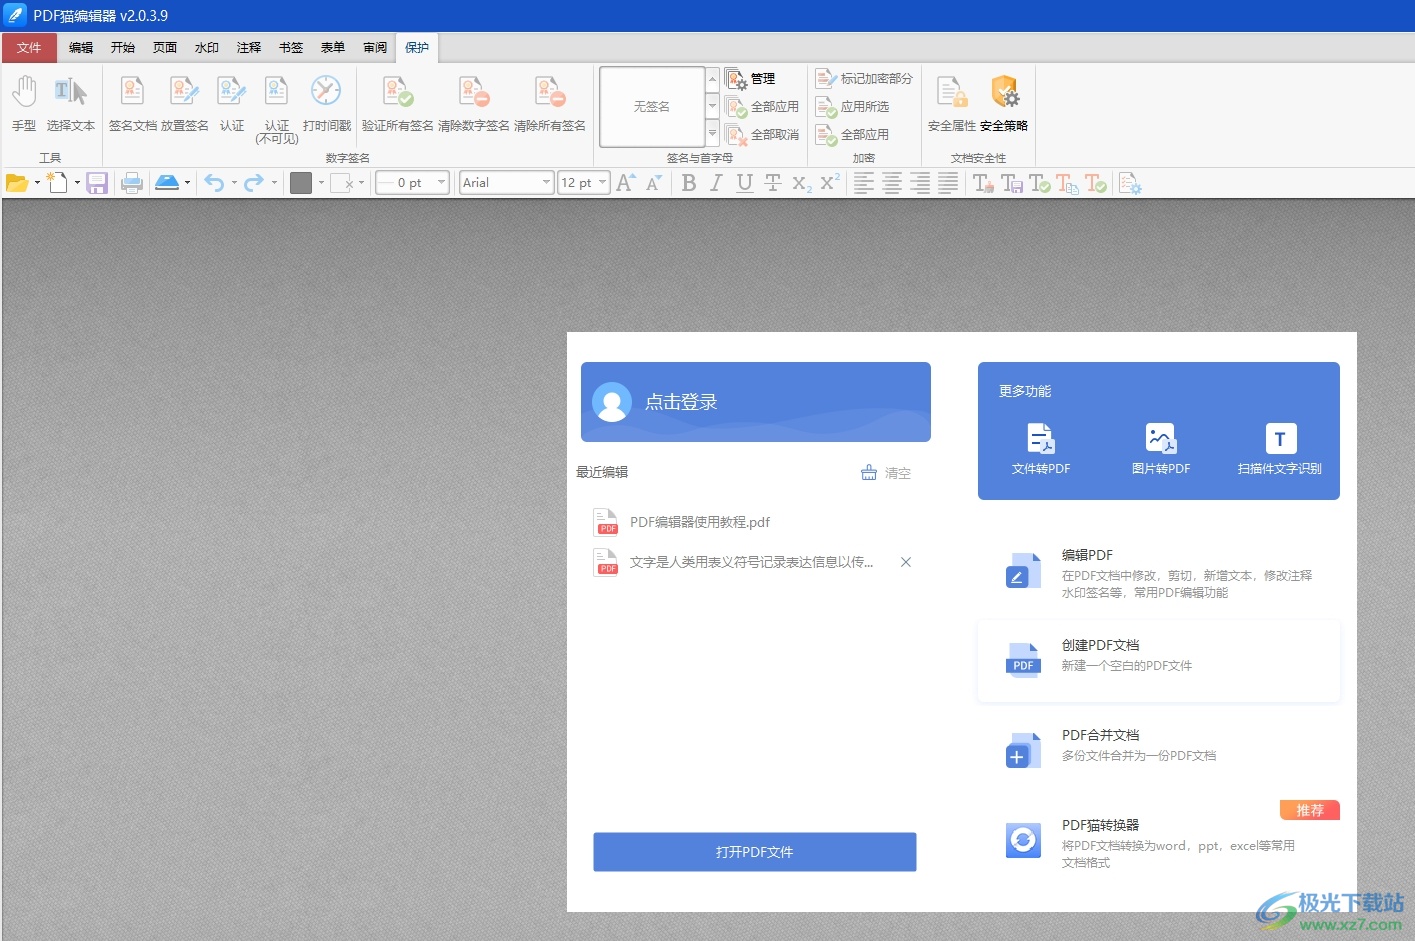
Task: Click Clear All Signatures (清除所有签名)
Action: coord(549,103)
